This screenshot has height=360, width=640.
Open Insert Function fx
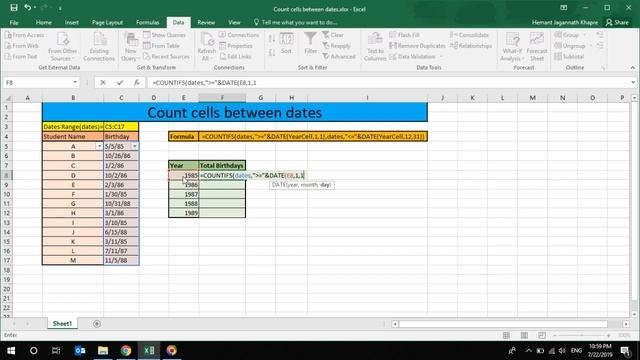click(137, 82)
